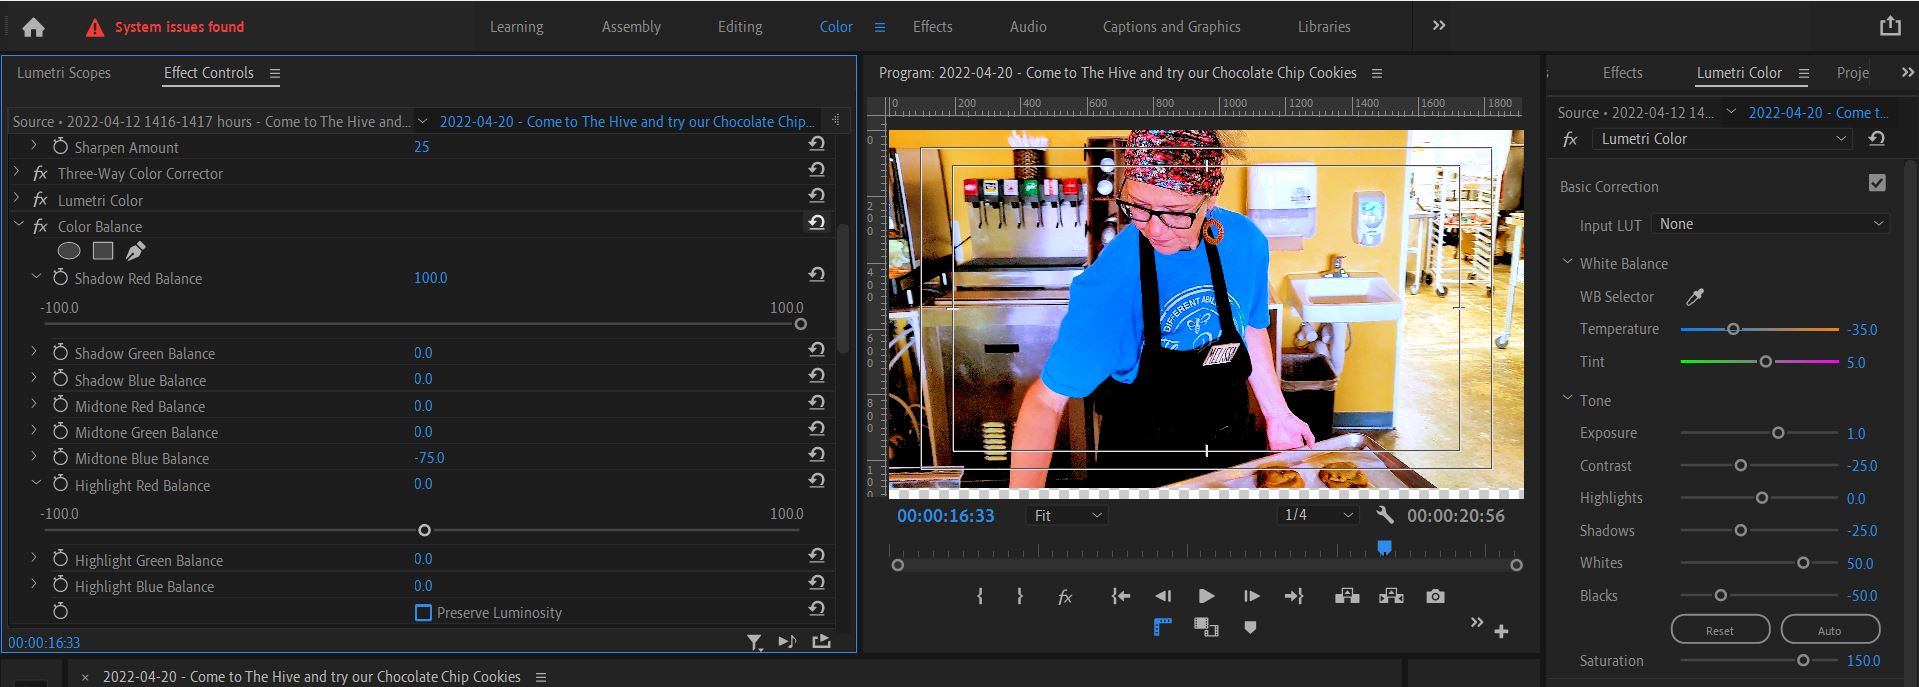Go to the Home screen icon

[x=33, y=27]
